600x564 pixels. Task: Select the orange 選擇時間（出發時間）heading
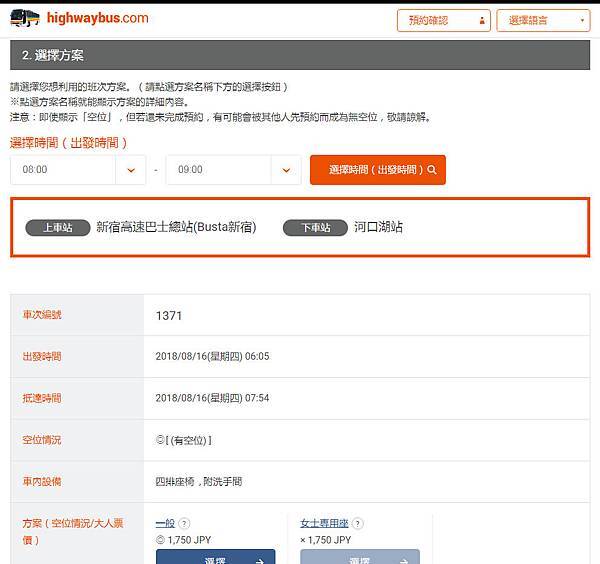click(68, 143)
